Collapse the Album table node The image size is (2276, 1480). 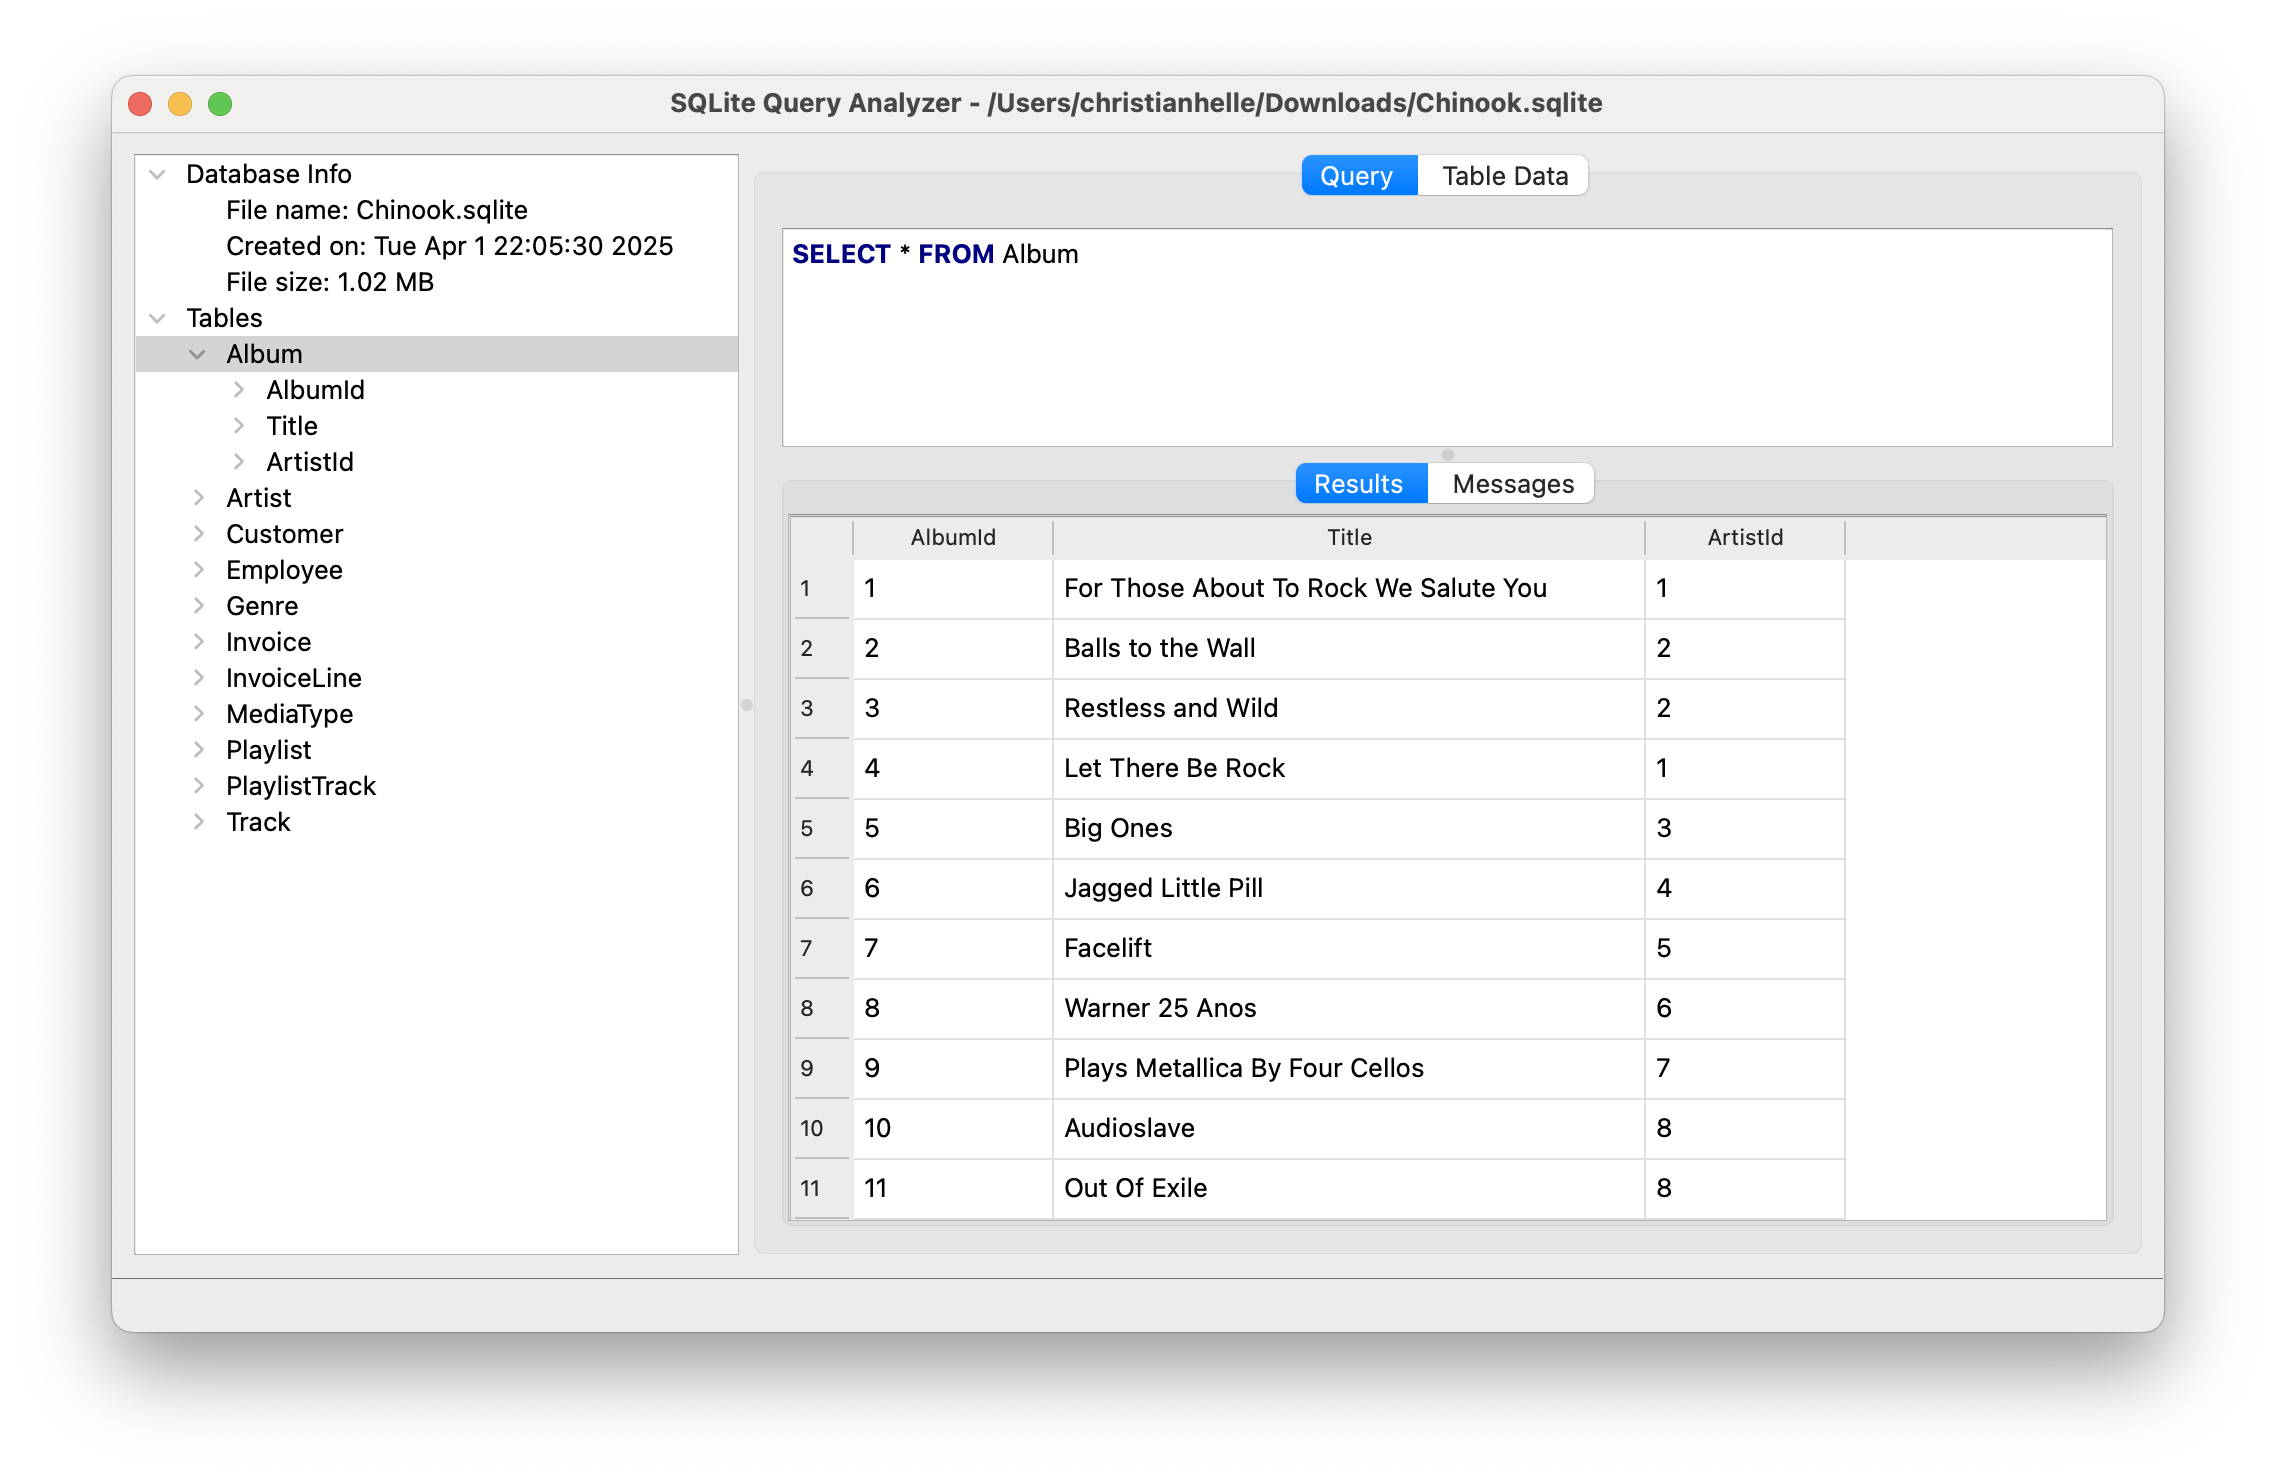(x=196, y=353)
